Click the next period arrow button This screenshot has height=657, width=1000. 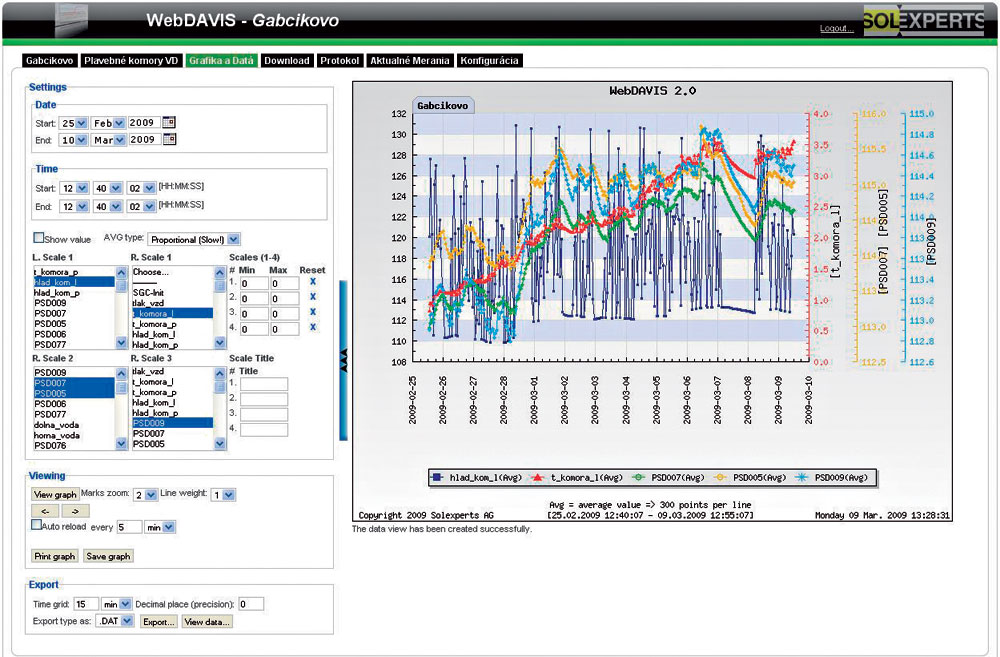(x=74, y=511)
